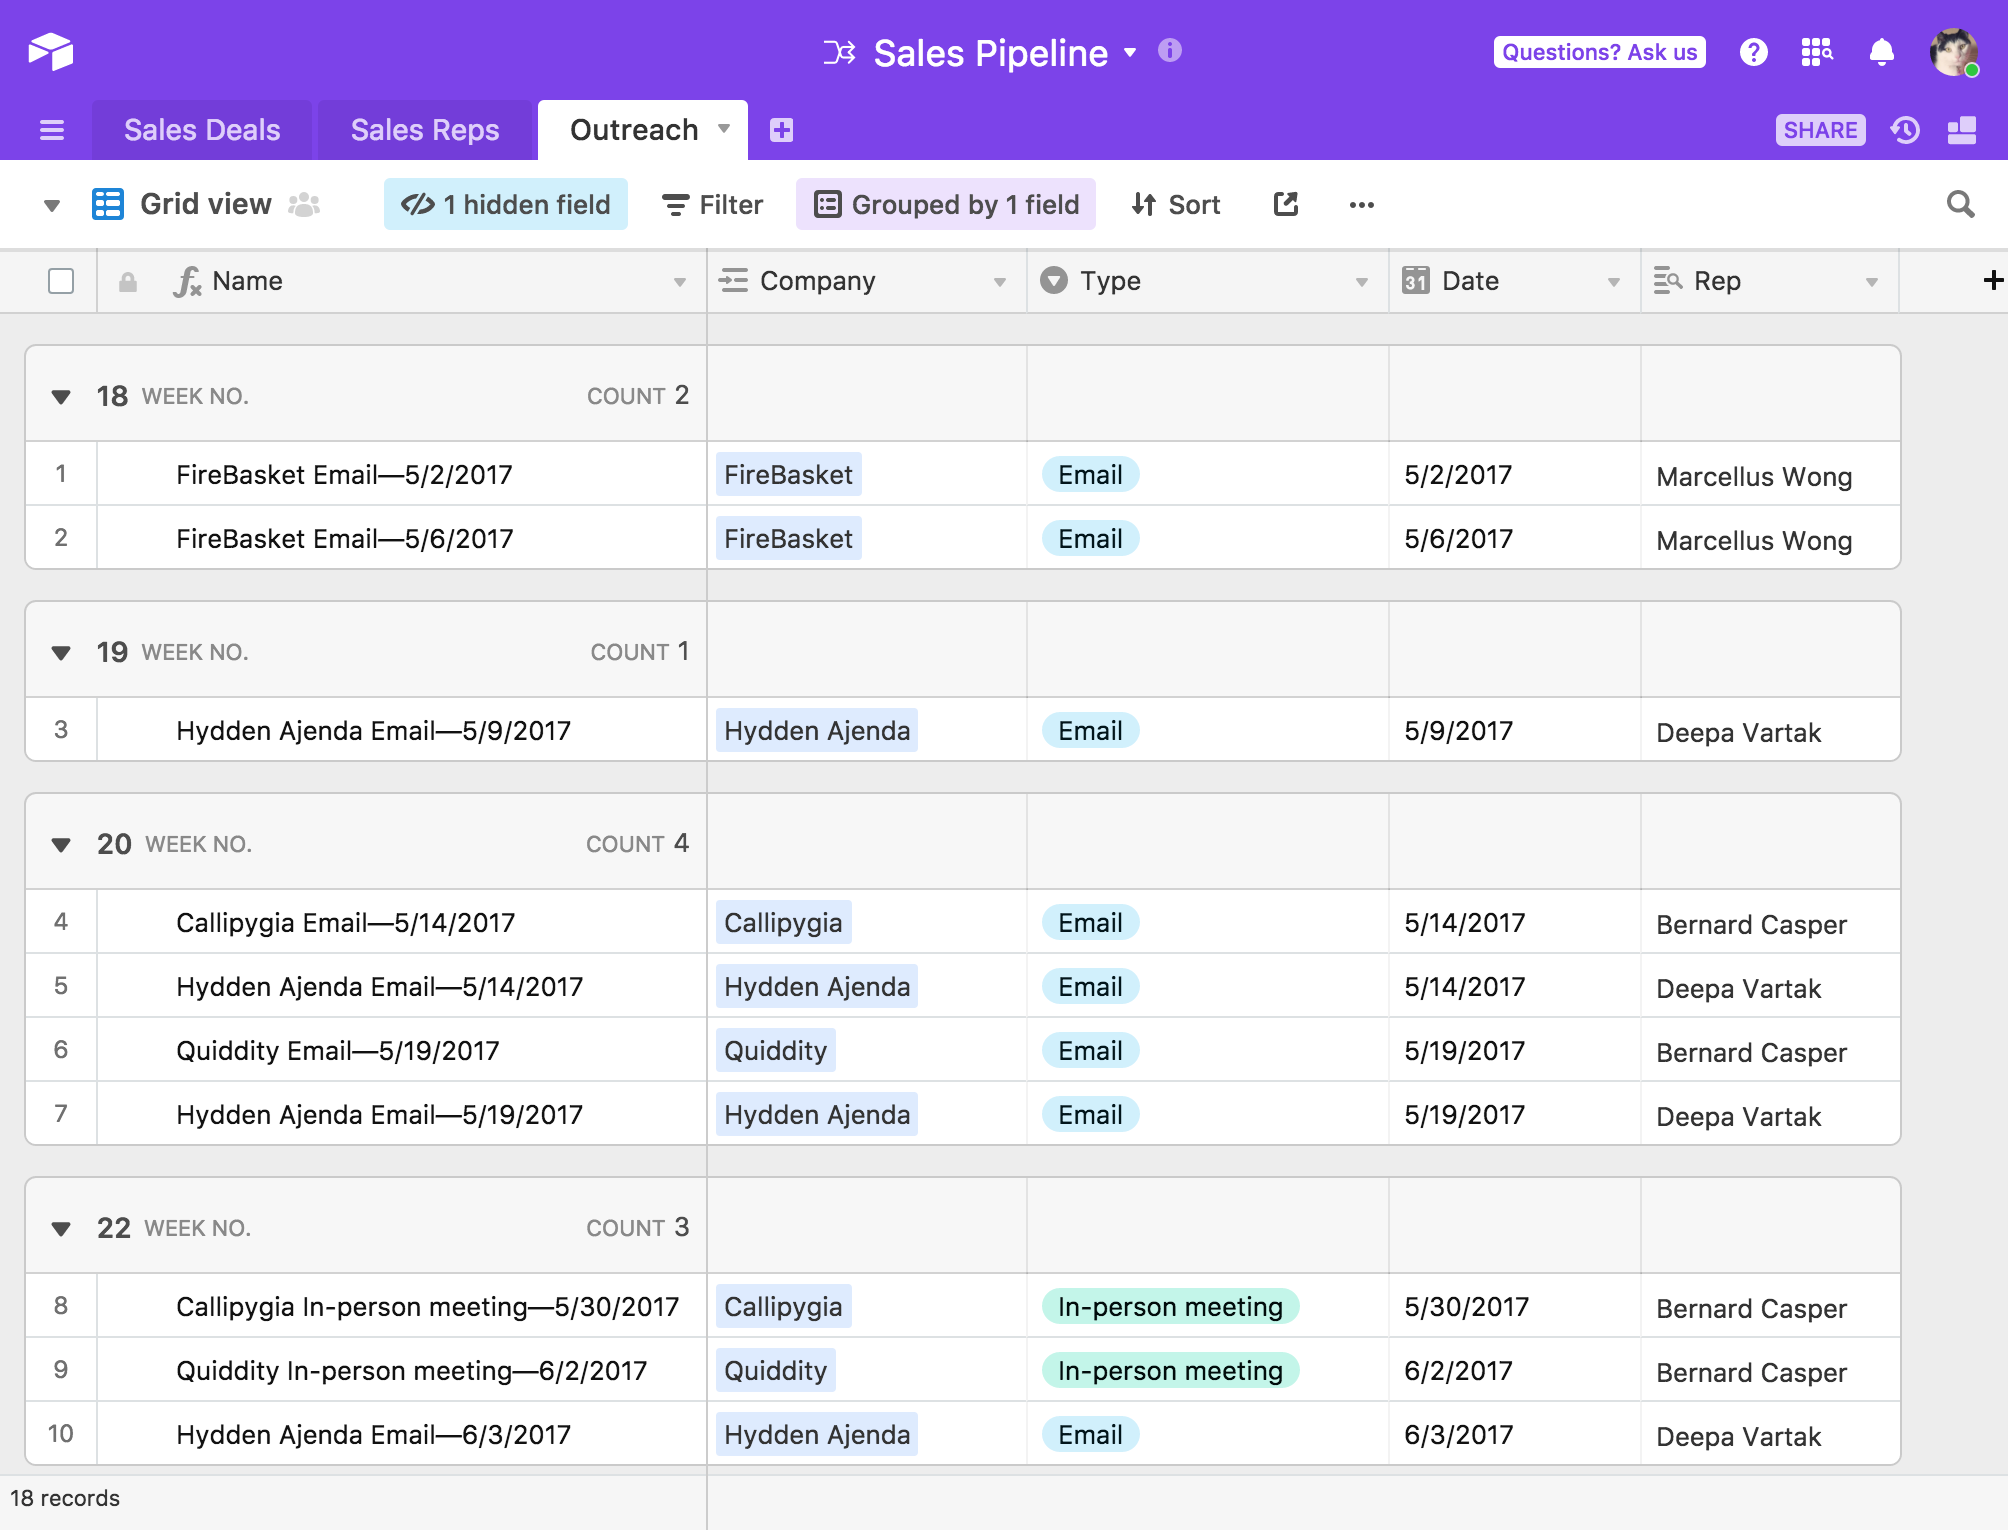Click the lock icon in Name header

[x=127, y=282]
